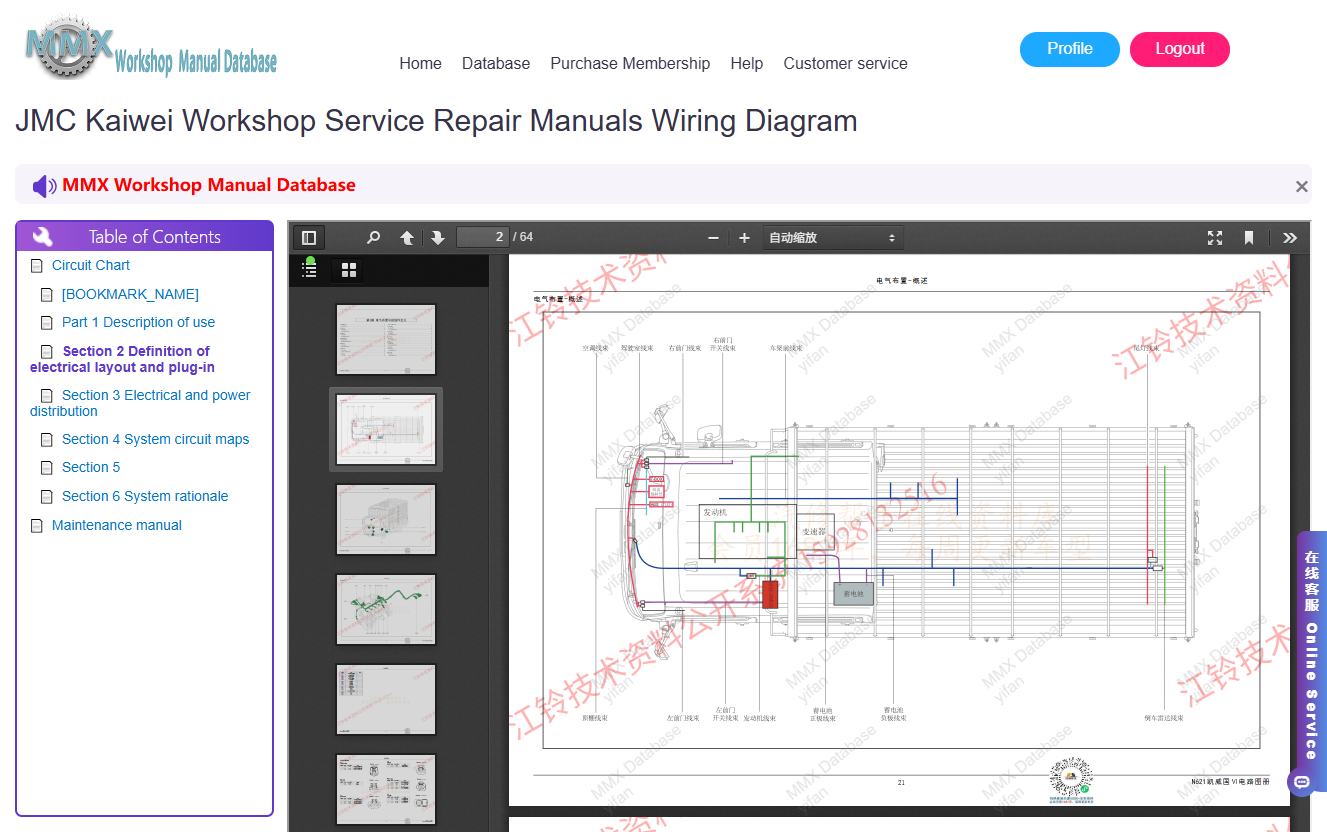This screenshot has width=1327, height=832.
Task: Go to next page with down arrow
Action: coord(438,238)
